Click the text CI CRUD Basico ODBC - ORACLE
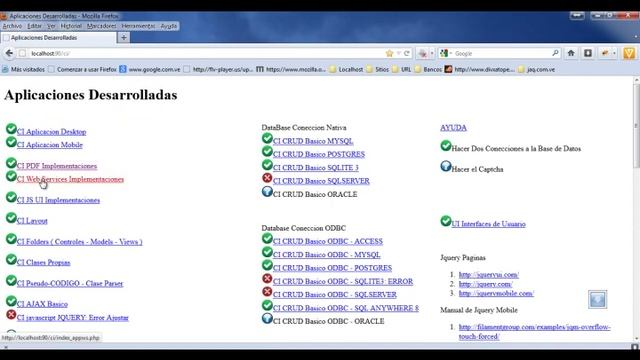Viewport: 640px width, 360px height. point(329,321)
